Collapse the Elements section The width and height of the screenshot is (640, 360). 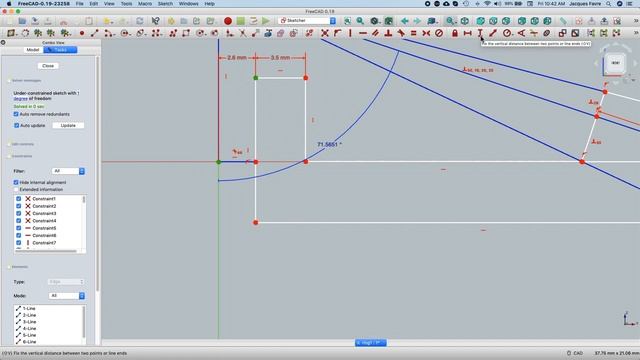pyautogui.click(x=9, y=267)
